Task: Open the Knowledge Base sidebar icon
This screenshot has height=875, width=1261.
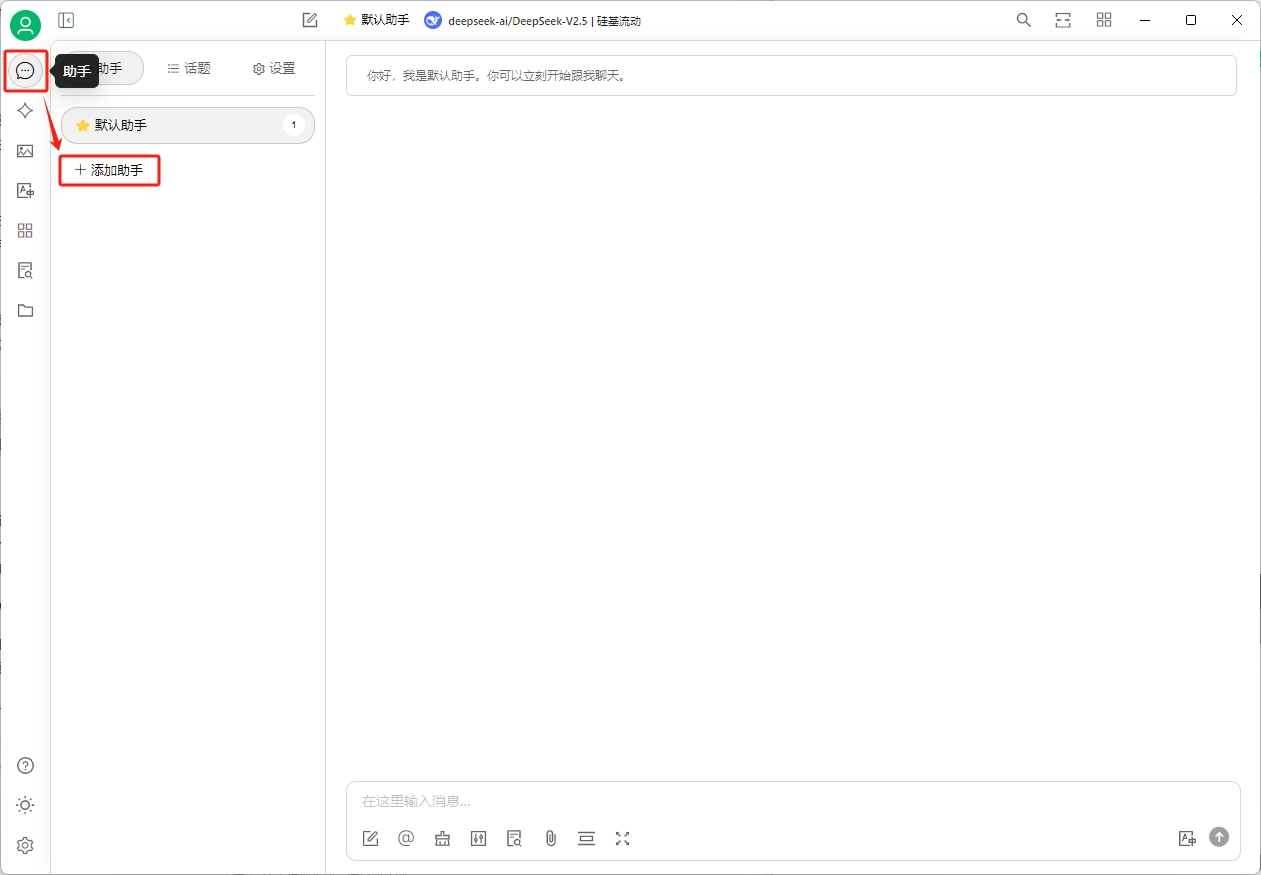Action: 25,271
